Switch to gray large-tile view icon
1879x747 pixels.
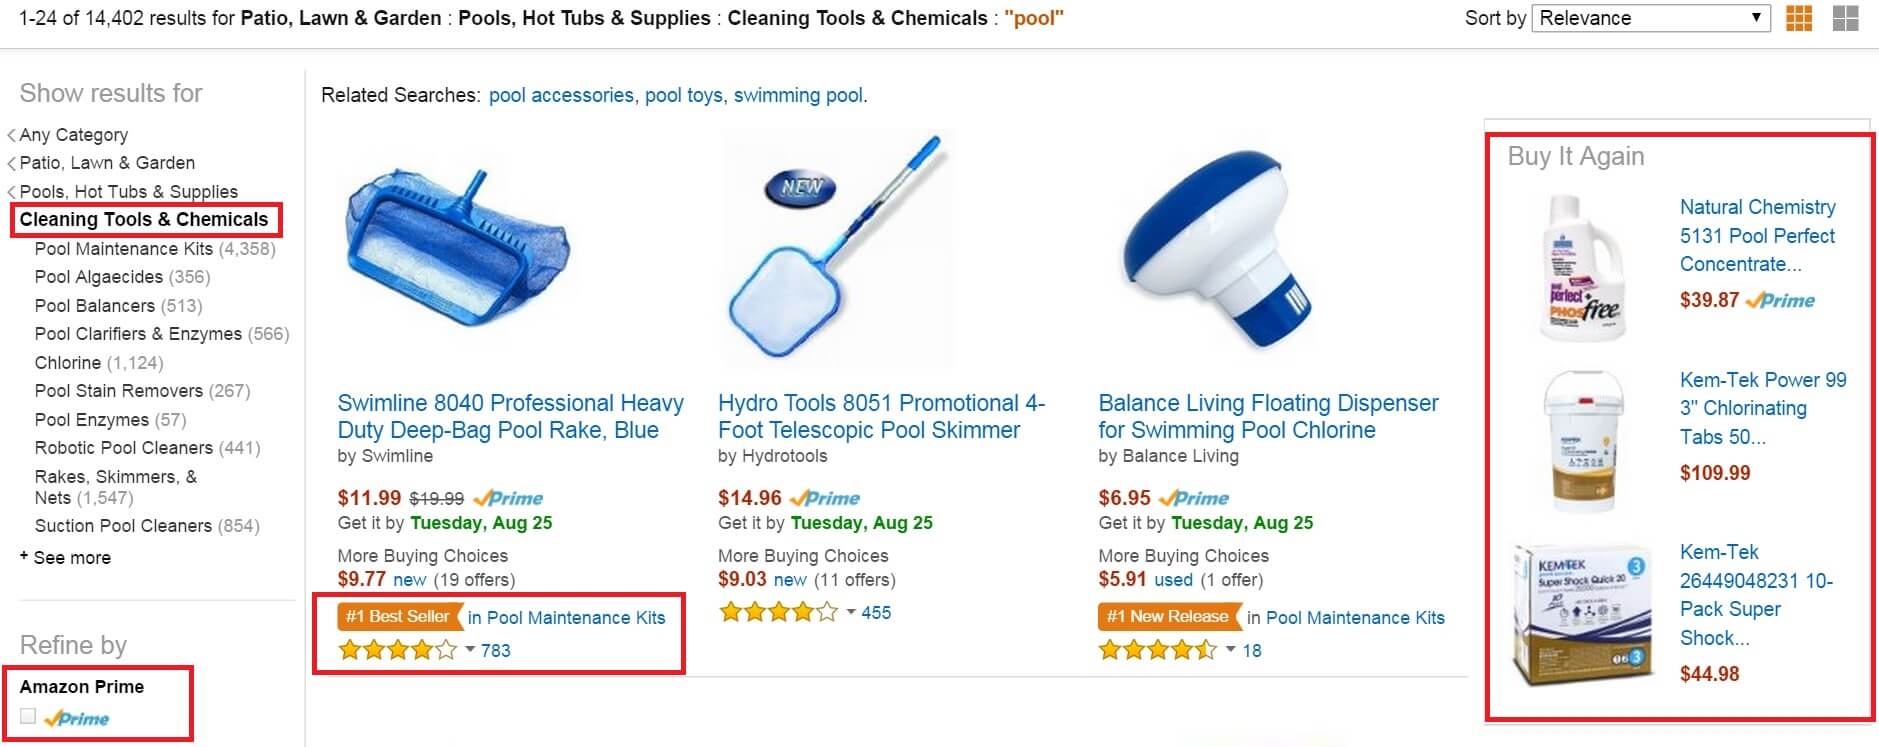pyautogui.click(x=1845, y=18)
